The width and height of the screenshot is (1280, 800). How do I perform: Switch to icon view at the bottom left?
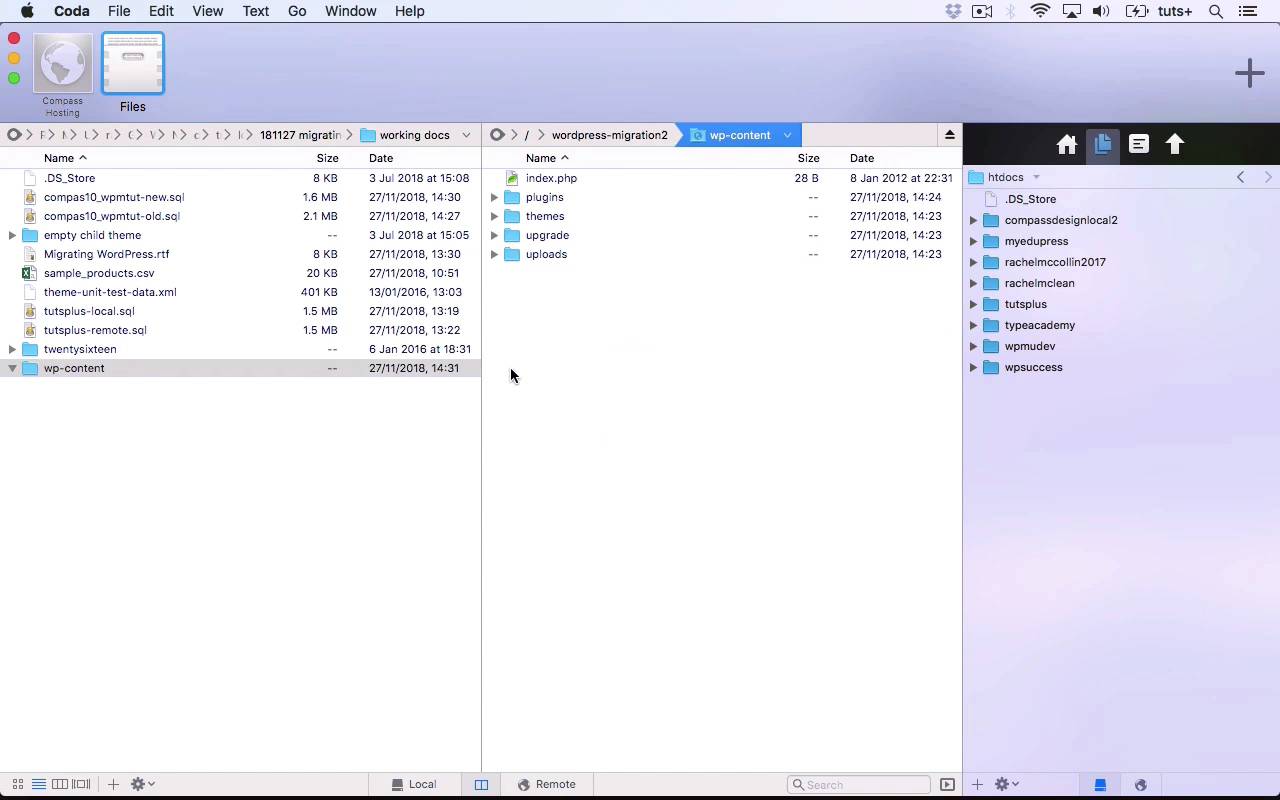tap(17, 784)
